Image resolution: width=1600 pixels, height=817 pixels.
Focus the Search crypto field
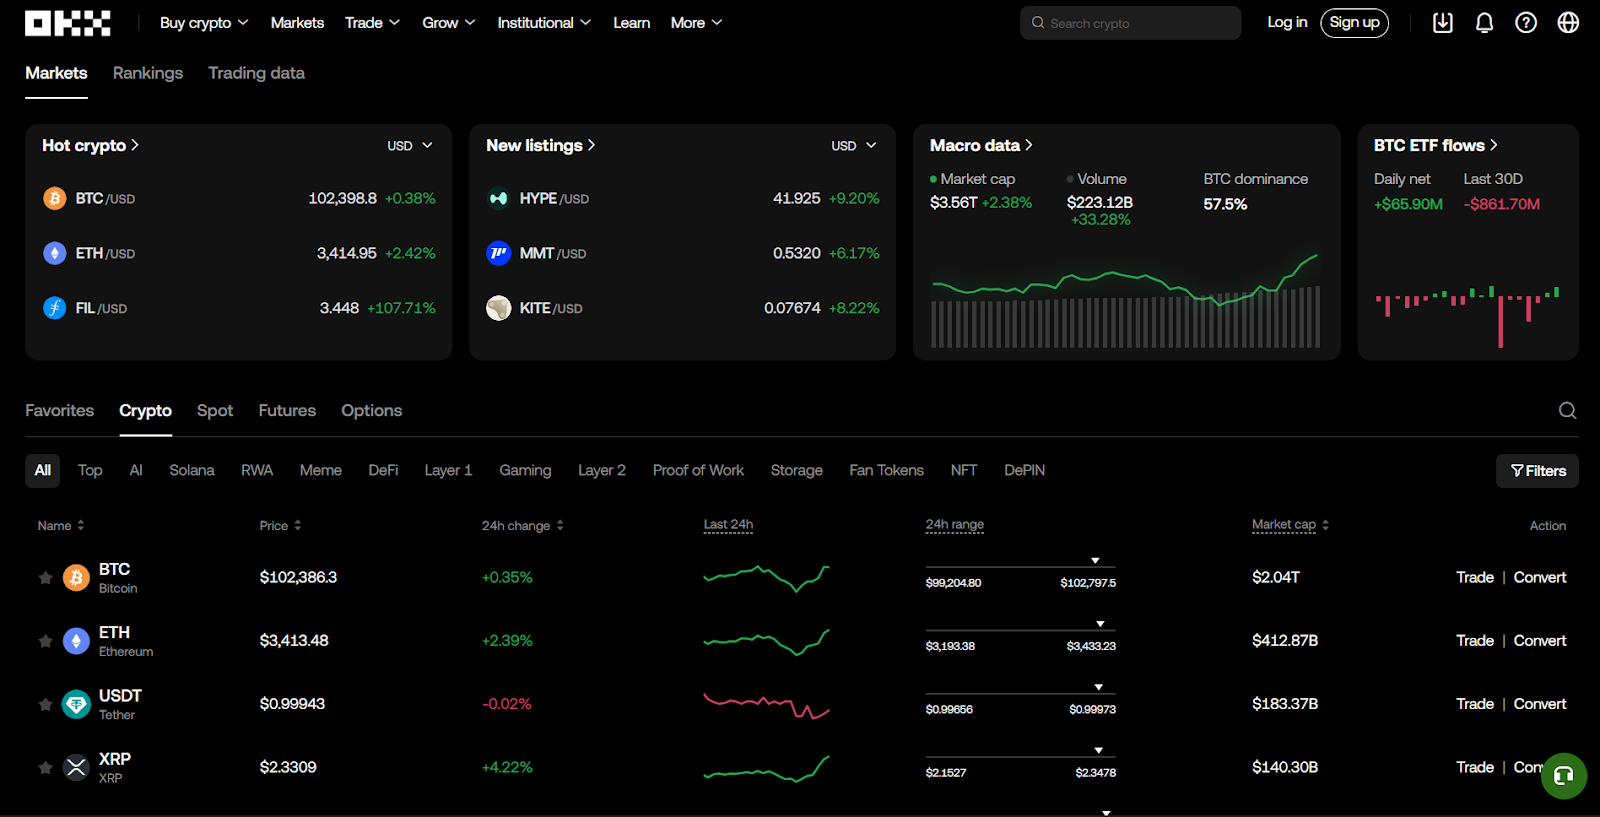[1130, 23]
